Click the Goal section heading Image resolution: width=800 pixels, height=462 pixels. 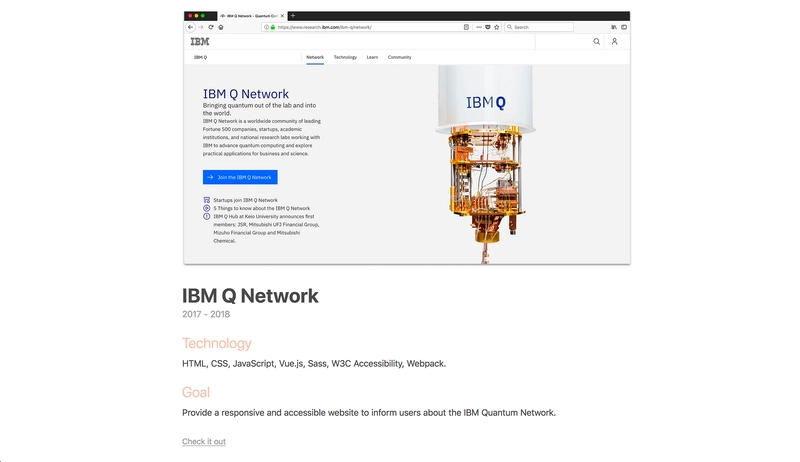196,392
